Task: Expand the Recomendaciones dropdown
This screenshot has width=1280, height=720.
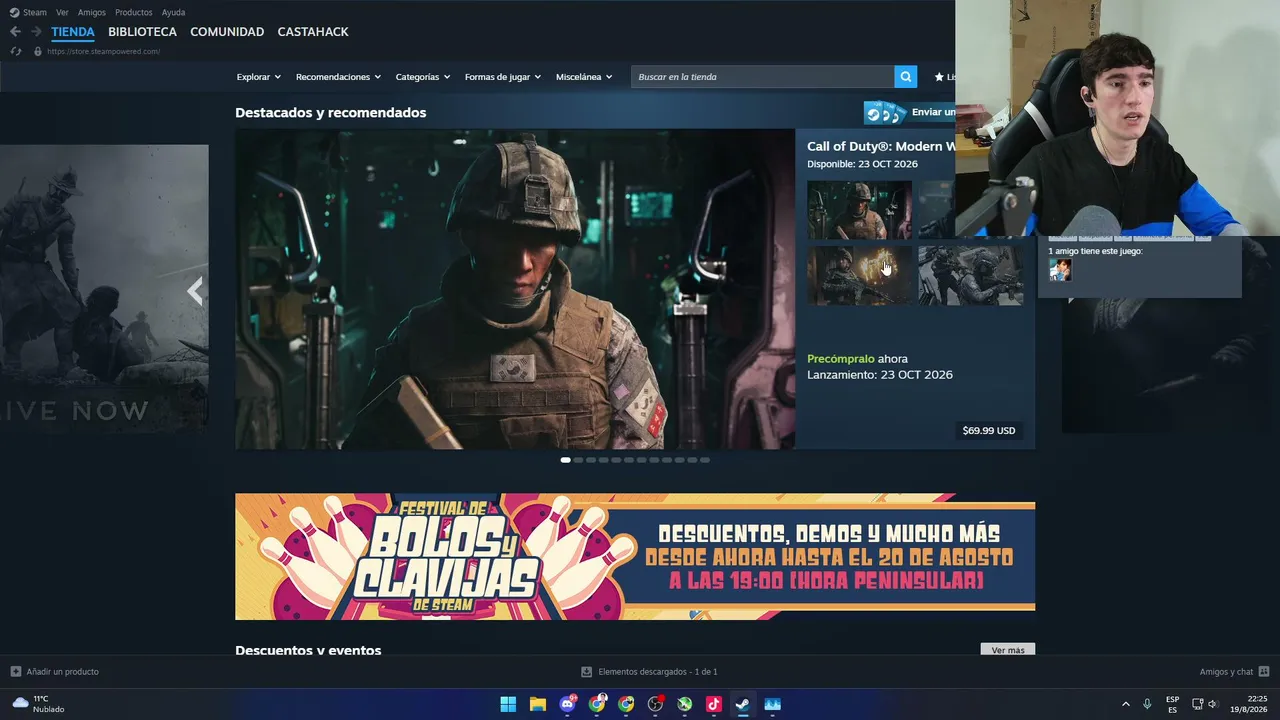Action: (339, 77)
